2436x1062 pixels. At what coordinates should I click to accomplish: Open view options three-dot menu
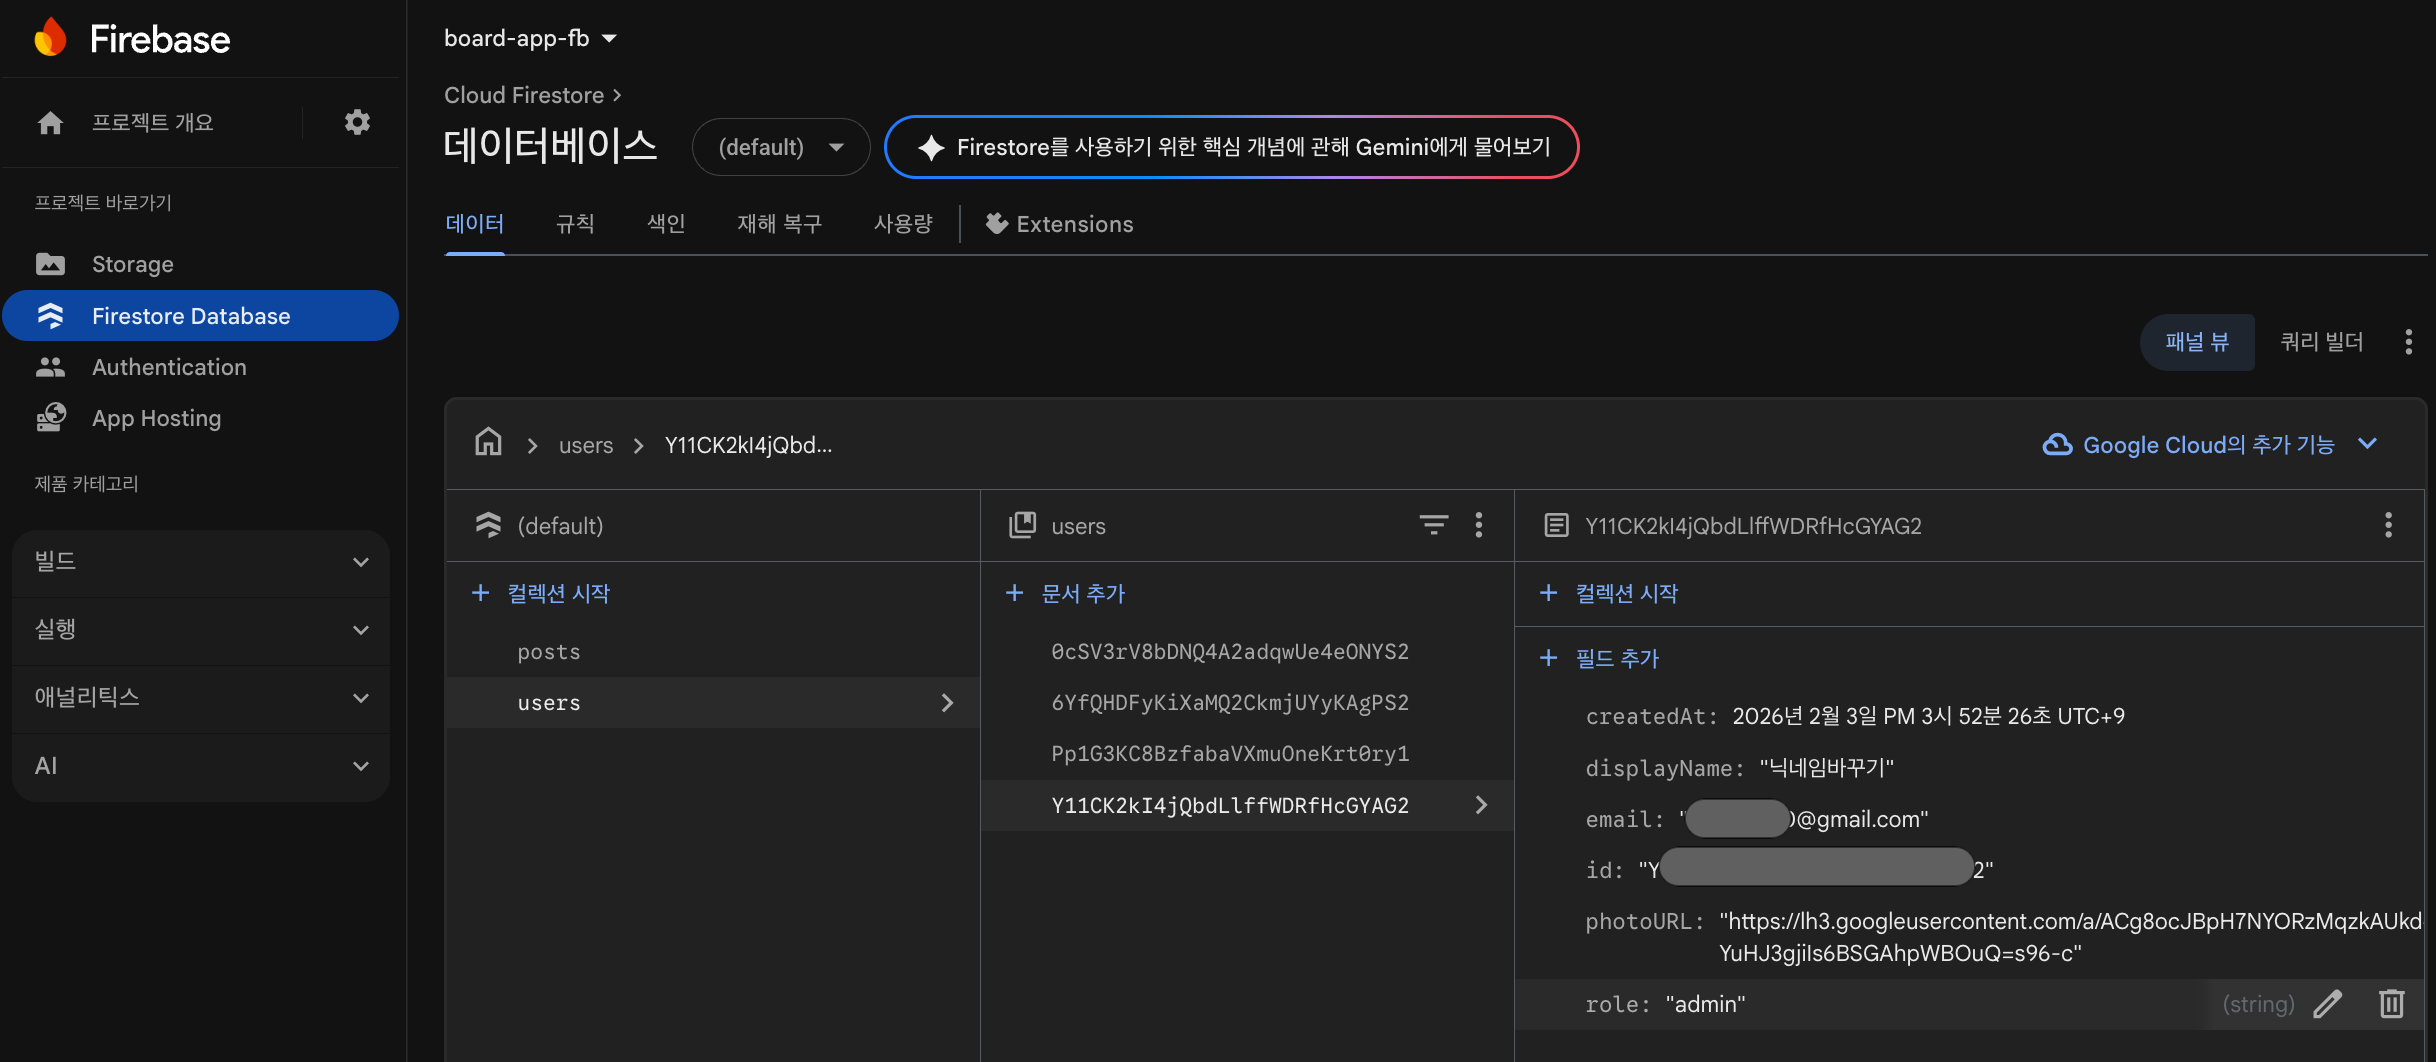(x=2408, y=342)
